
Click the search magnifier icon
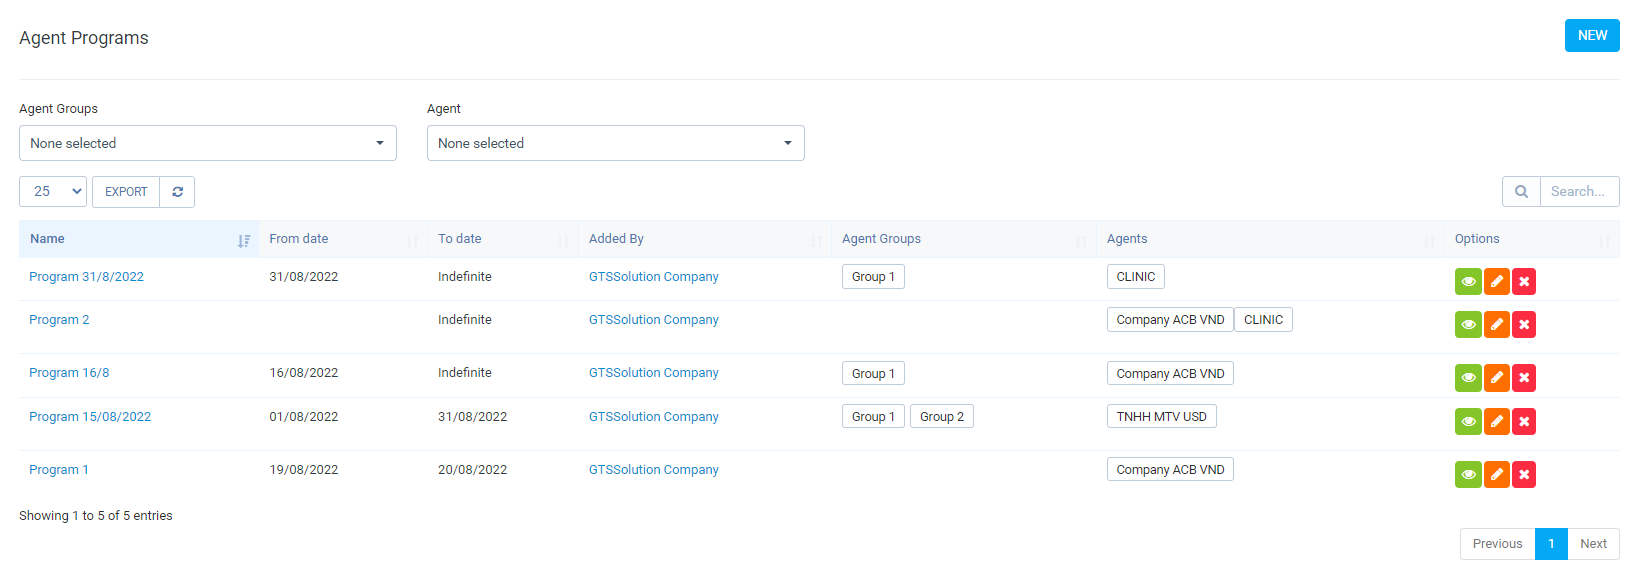(x=1521, y=192)
